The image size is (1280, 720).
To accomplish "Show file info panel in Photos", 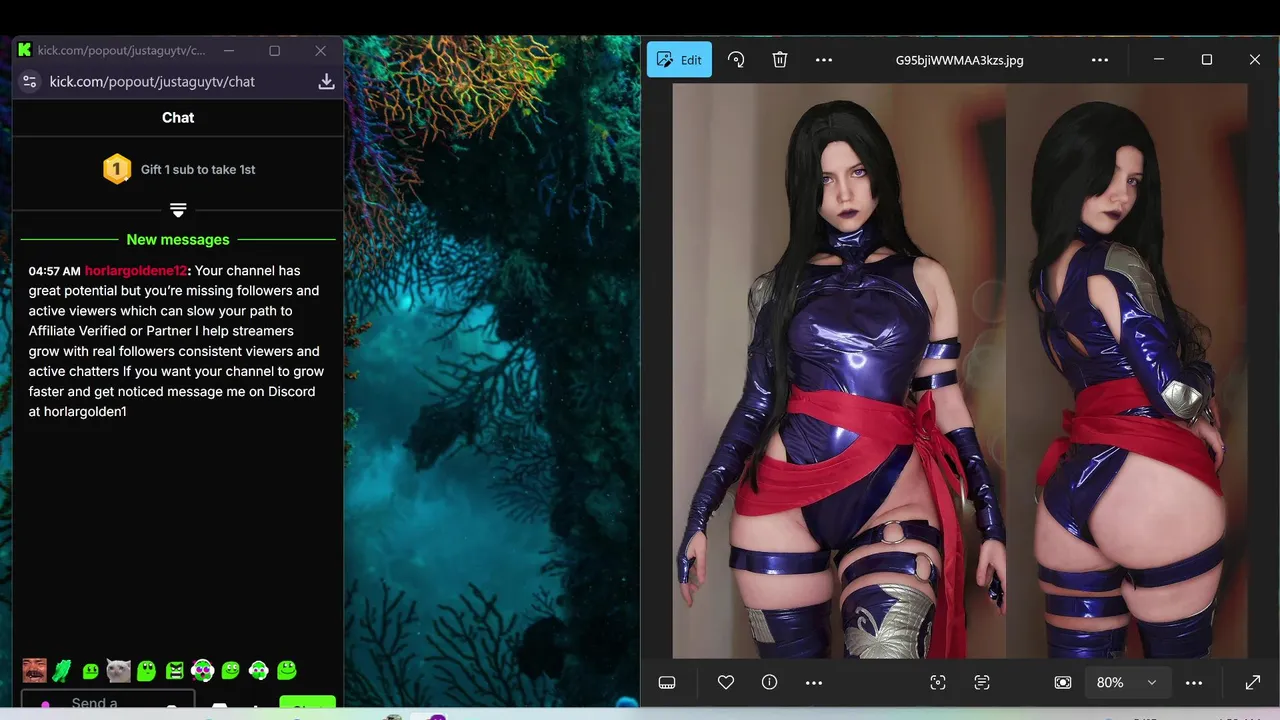I will point(769,682).
